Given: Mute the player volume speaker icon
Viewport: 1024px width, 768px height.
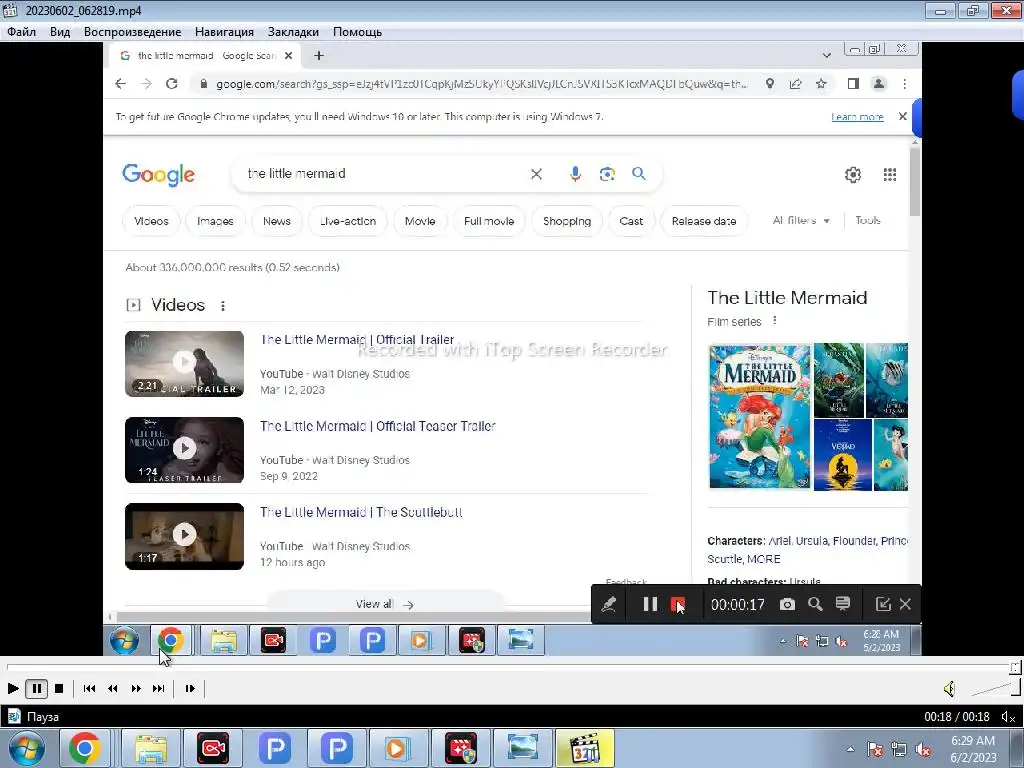Looking at the screenshot, I should click(x=950, y=688).
